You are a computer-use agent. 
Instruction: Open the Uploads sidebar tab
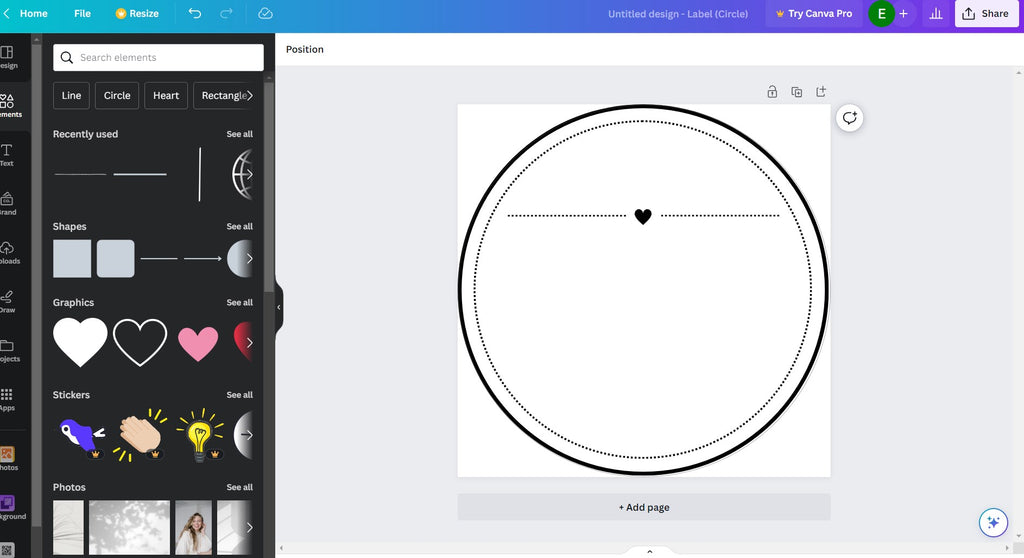click(8, 253)
